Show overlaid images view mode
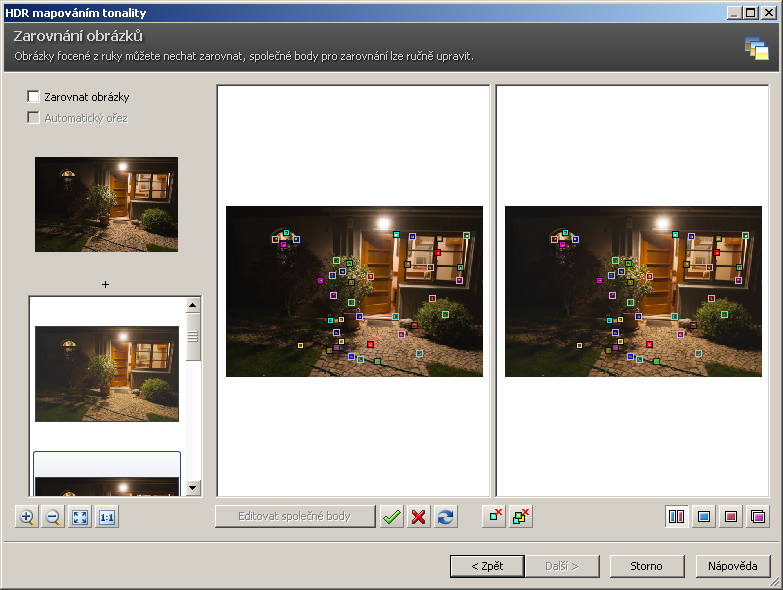 (x=758, y=517)
